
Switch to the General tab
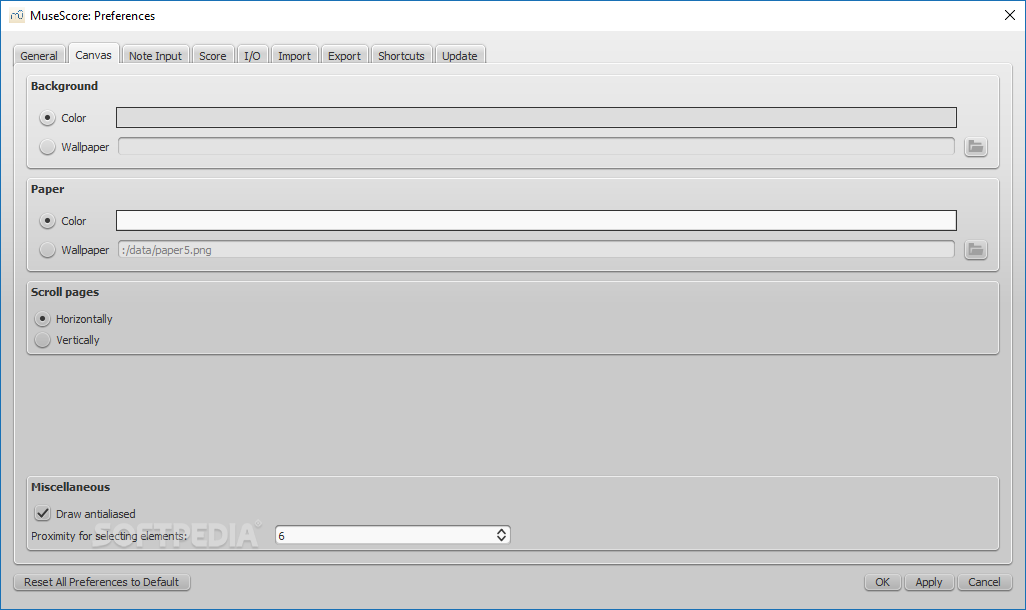[x=39, y=56]
